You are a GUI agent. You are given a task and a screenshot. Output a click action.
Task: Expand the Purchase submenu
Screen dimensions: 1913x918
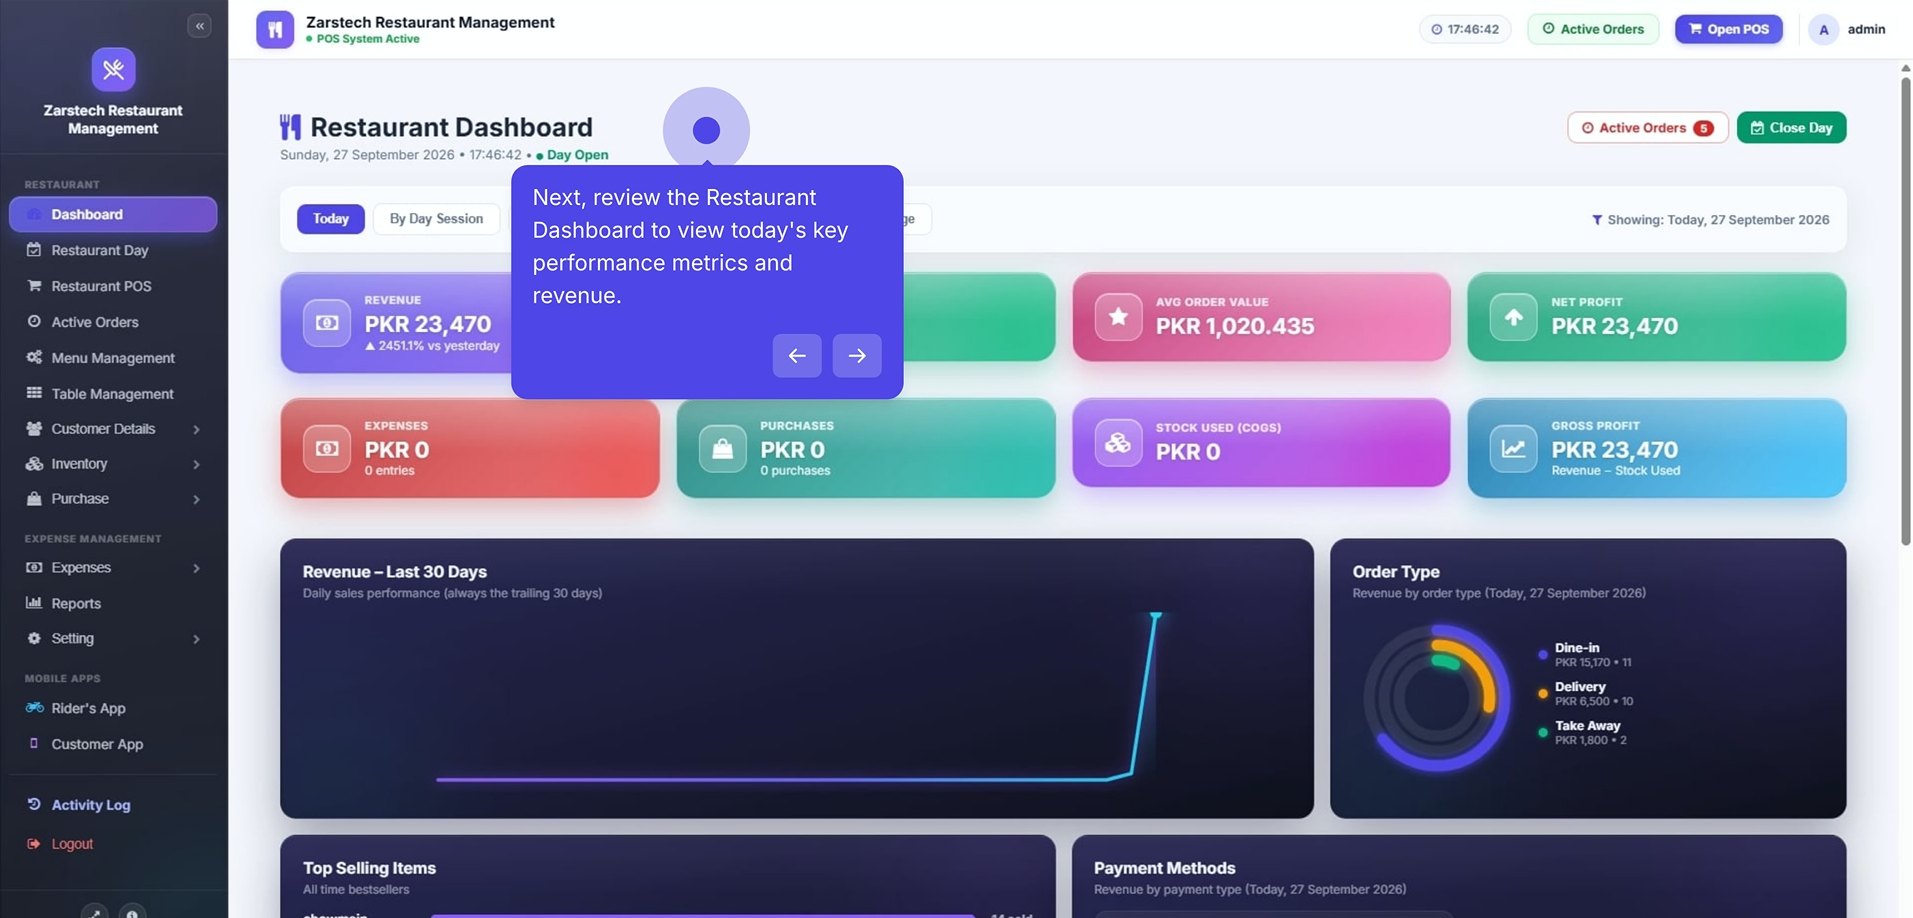point(113,499)
